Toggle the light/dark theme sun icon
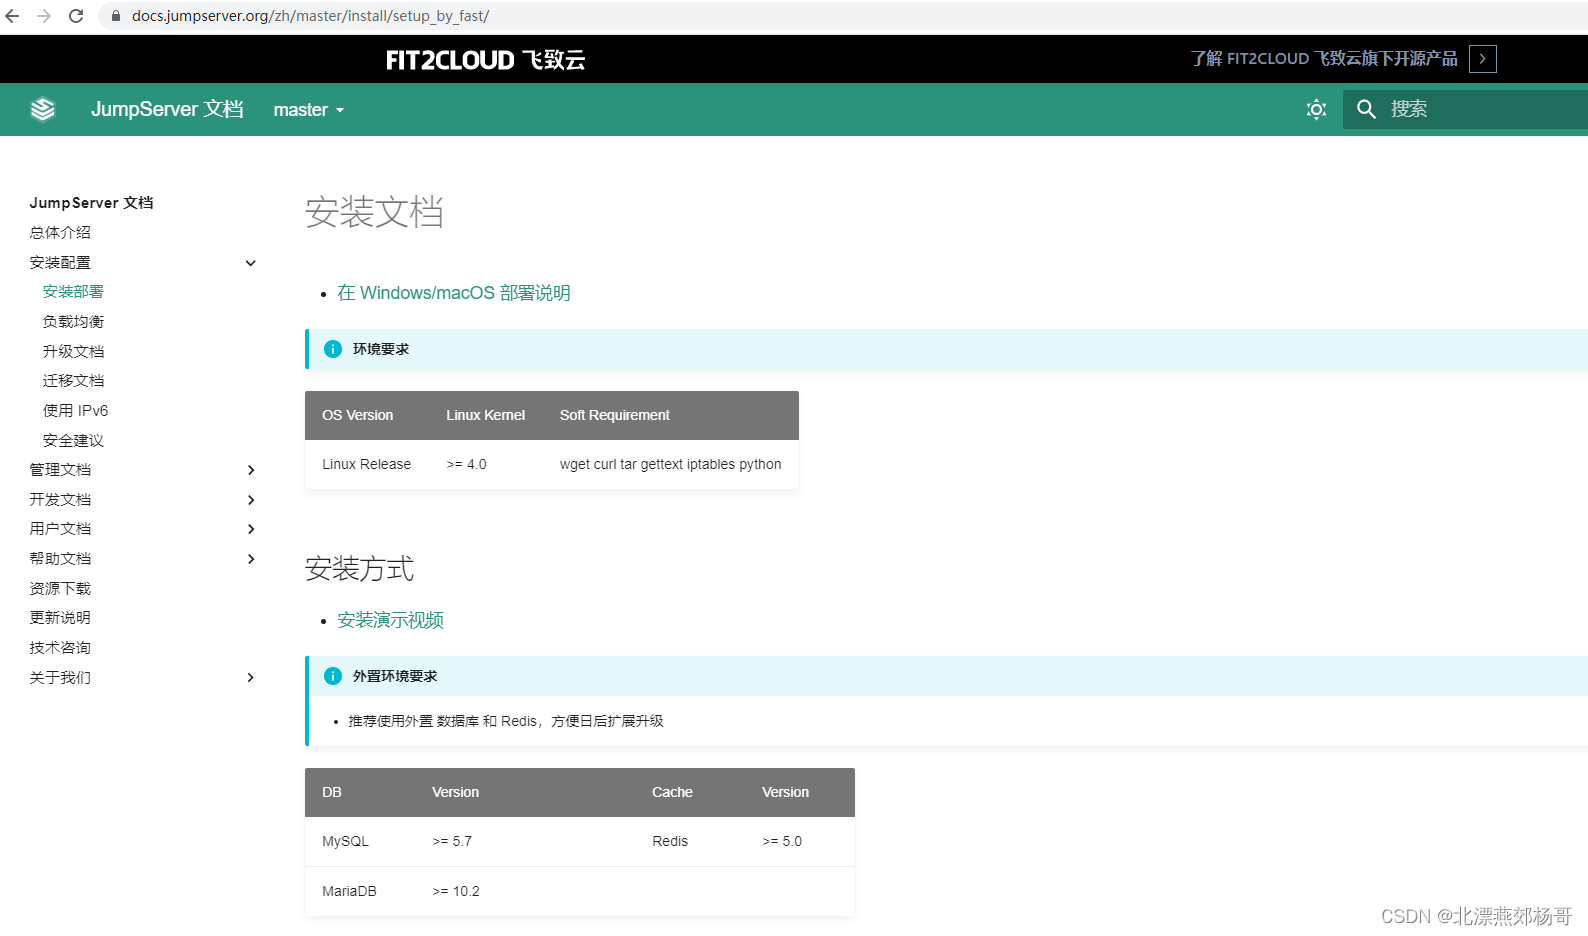The height and width of the screenshot is (936, 1588). click(1316, 109)
